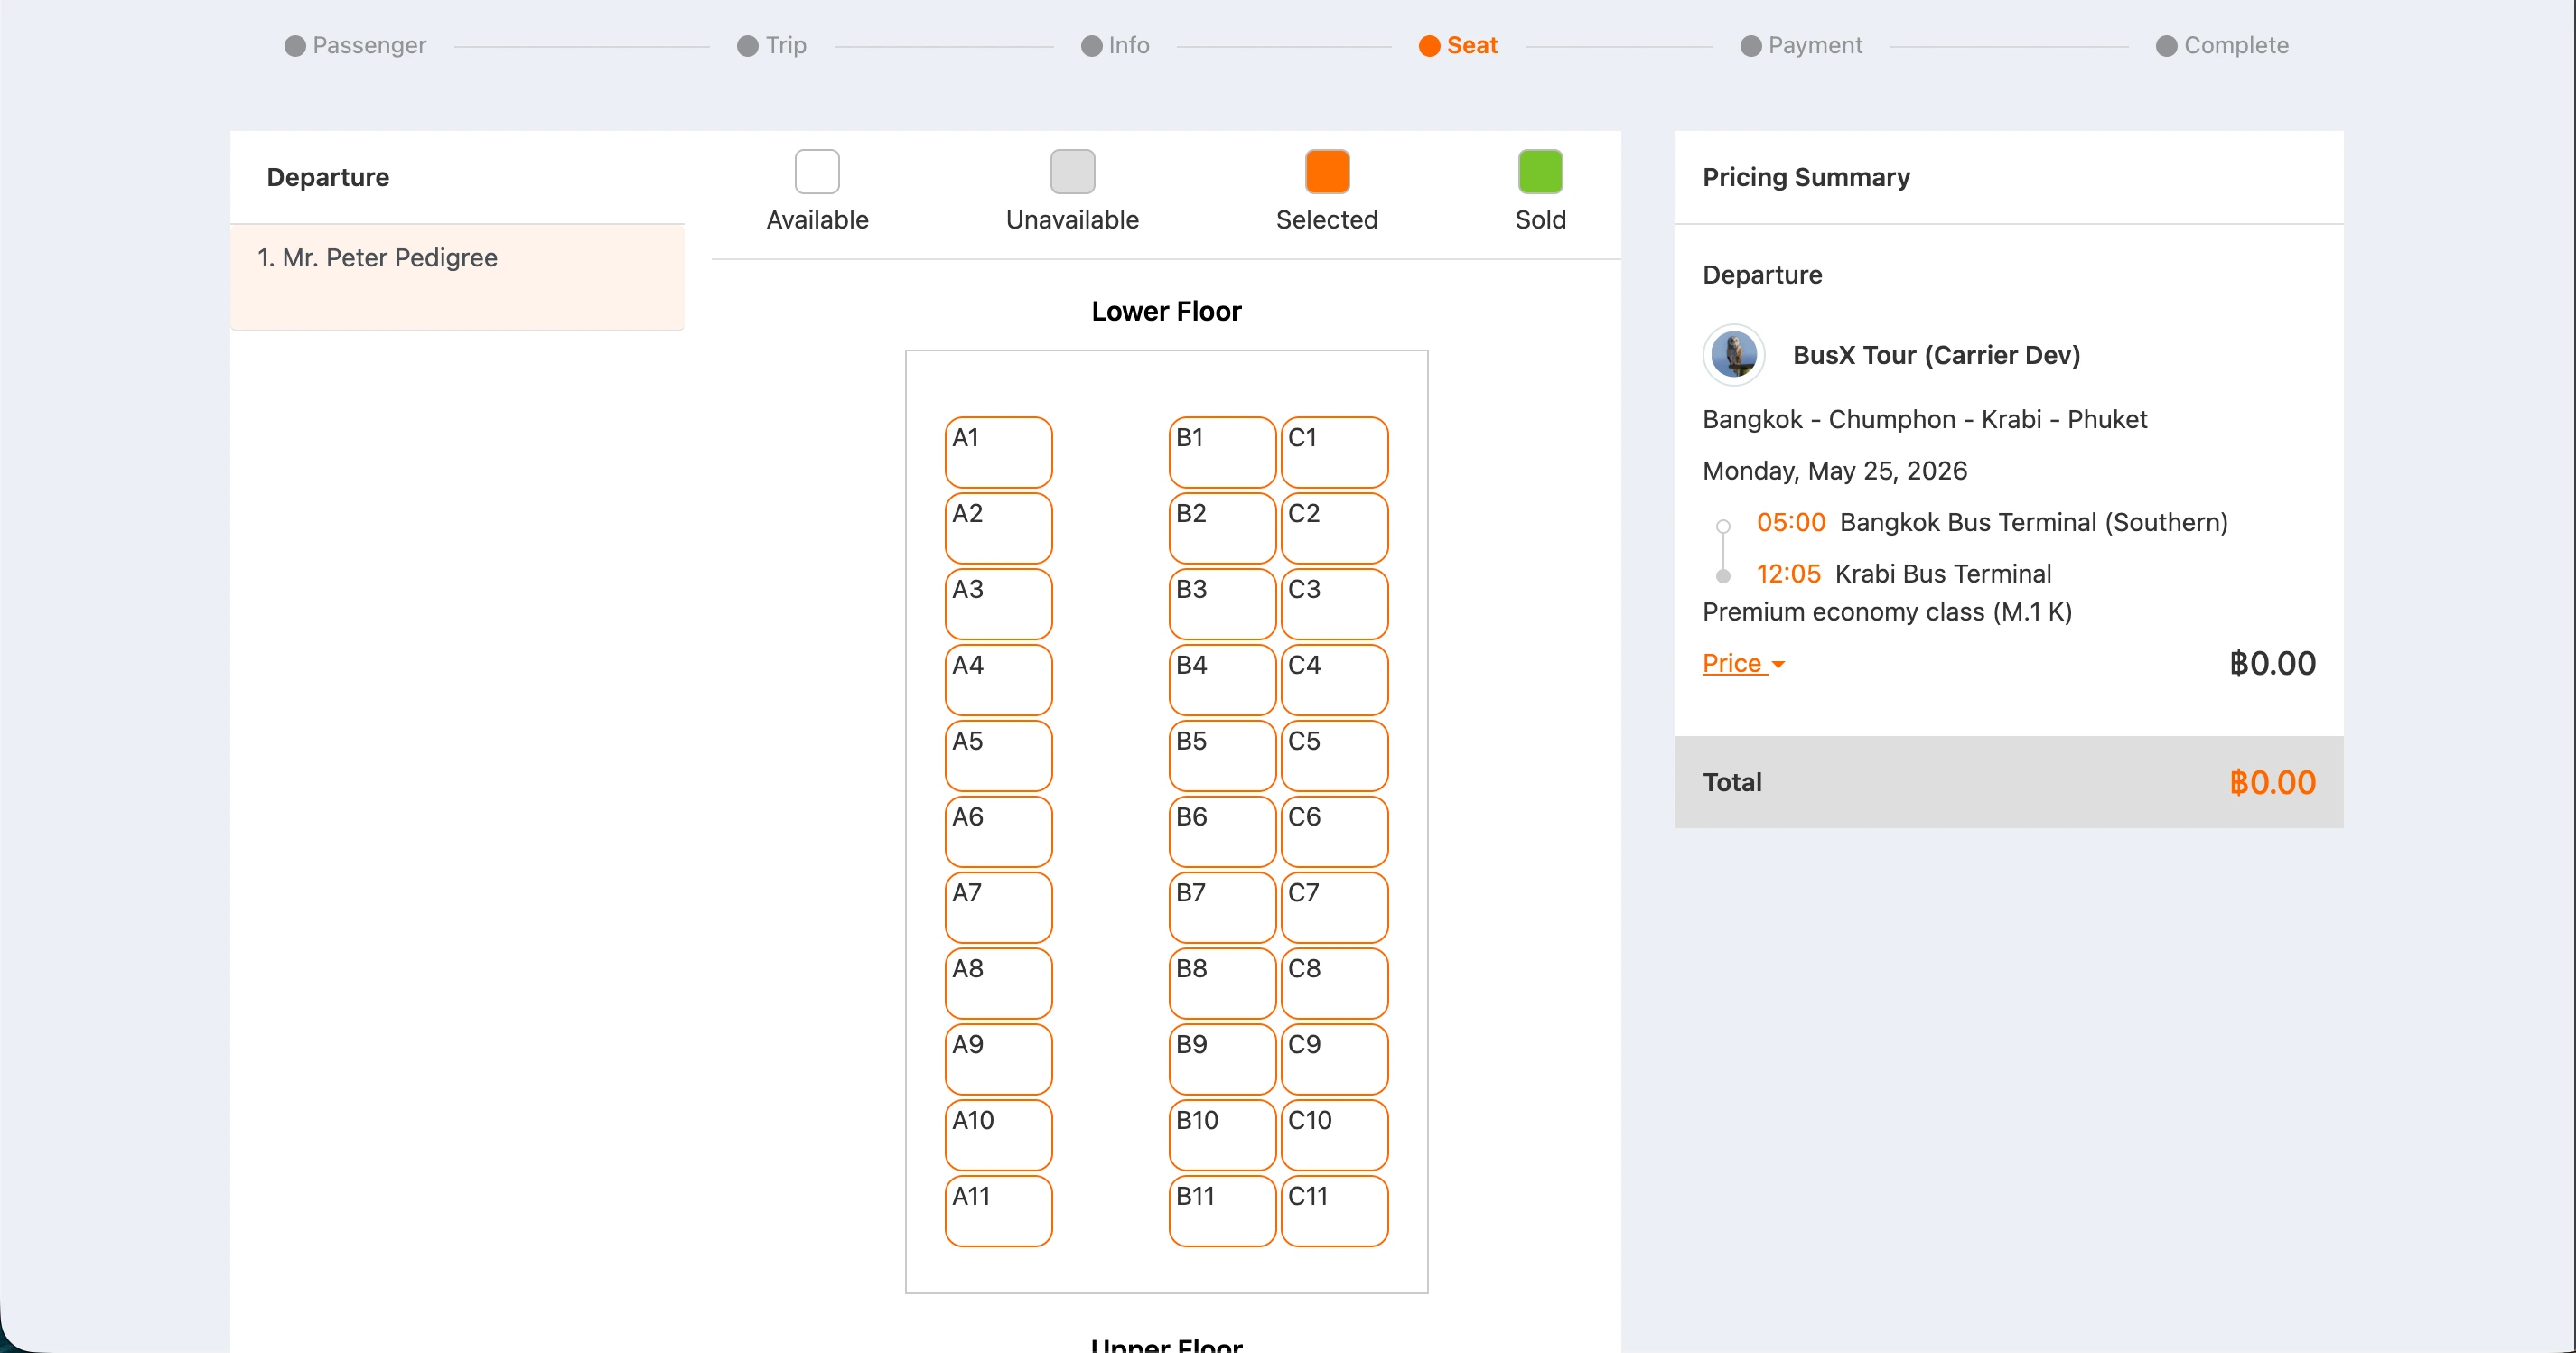Viewport: 2576px width, 1353px height.
Task: Choose seat B9
Action: [x=1222, y=1060]
